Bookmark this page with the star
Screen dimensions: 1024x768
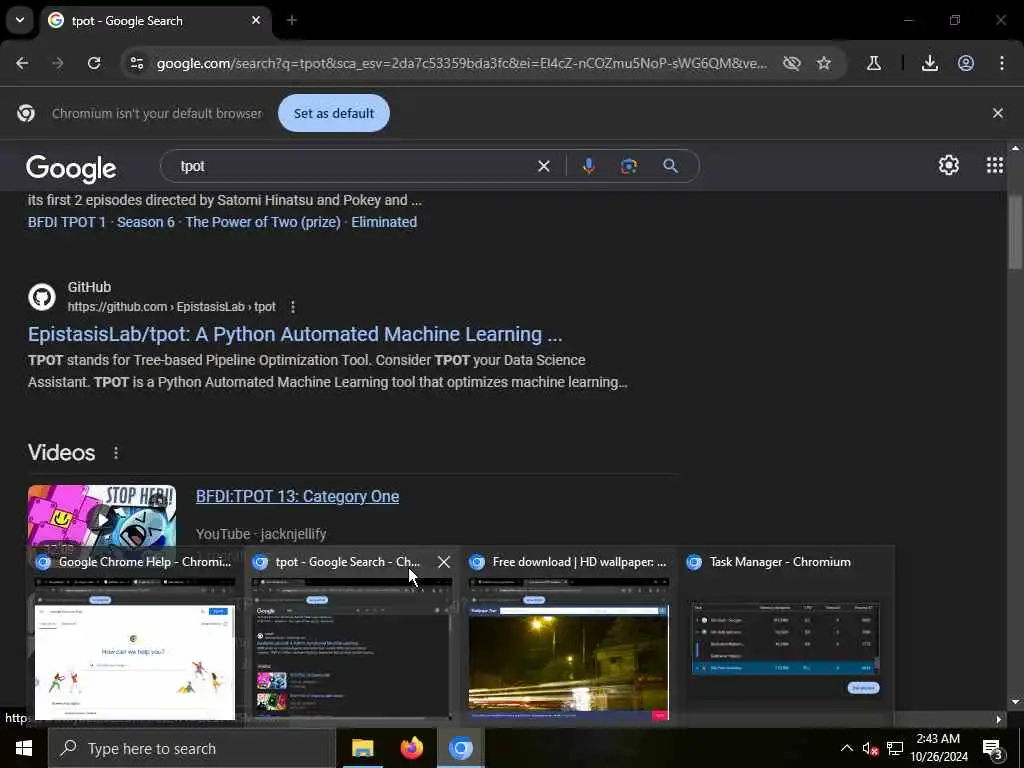click(824, 63)
